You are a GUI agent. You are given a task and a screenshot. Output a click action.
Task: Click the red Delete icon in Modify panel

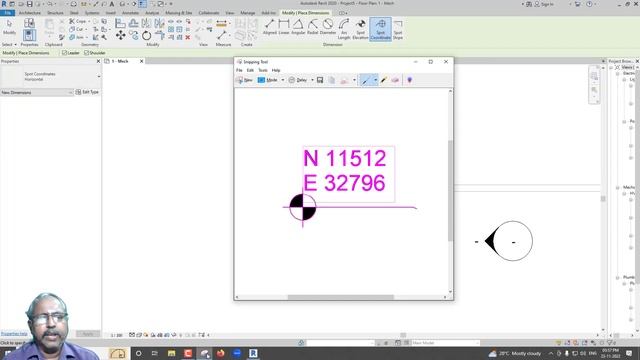coord(188,37)
